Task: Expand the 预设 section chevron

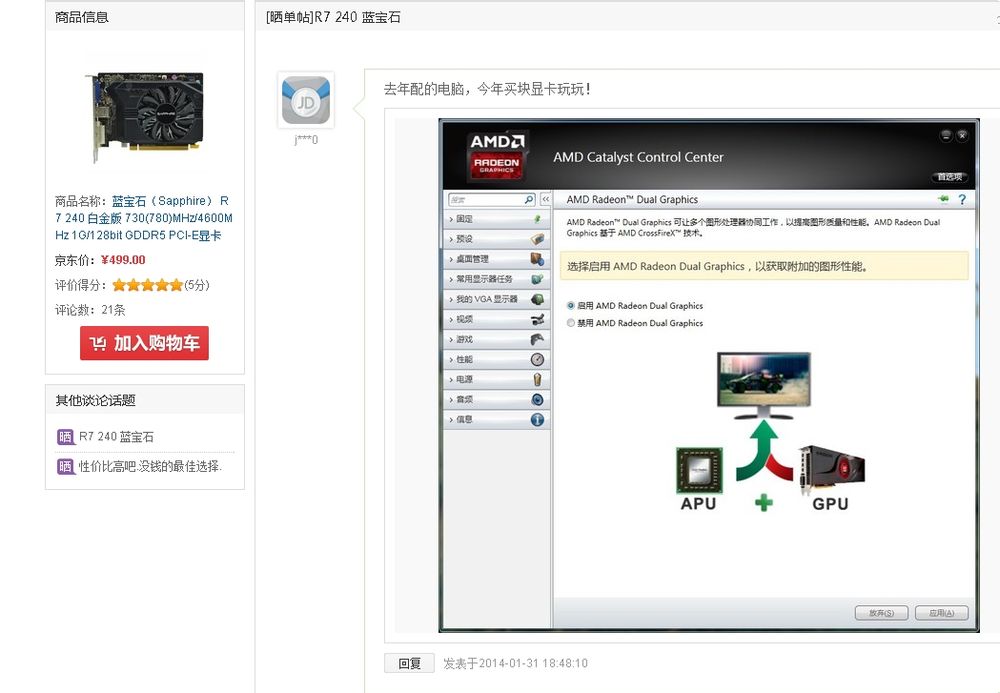Action: (451, 240)
